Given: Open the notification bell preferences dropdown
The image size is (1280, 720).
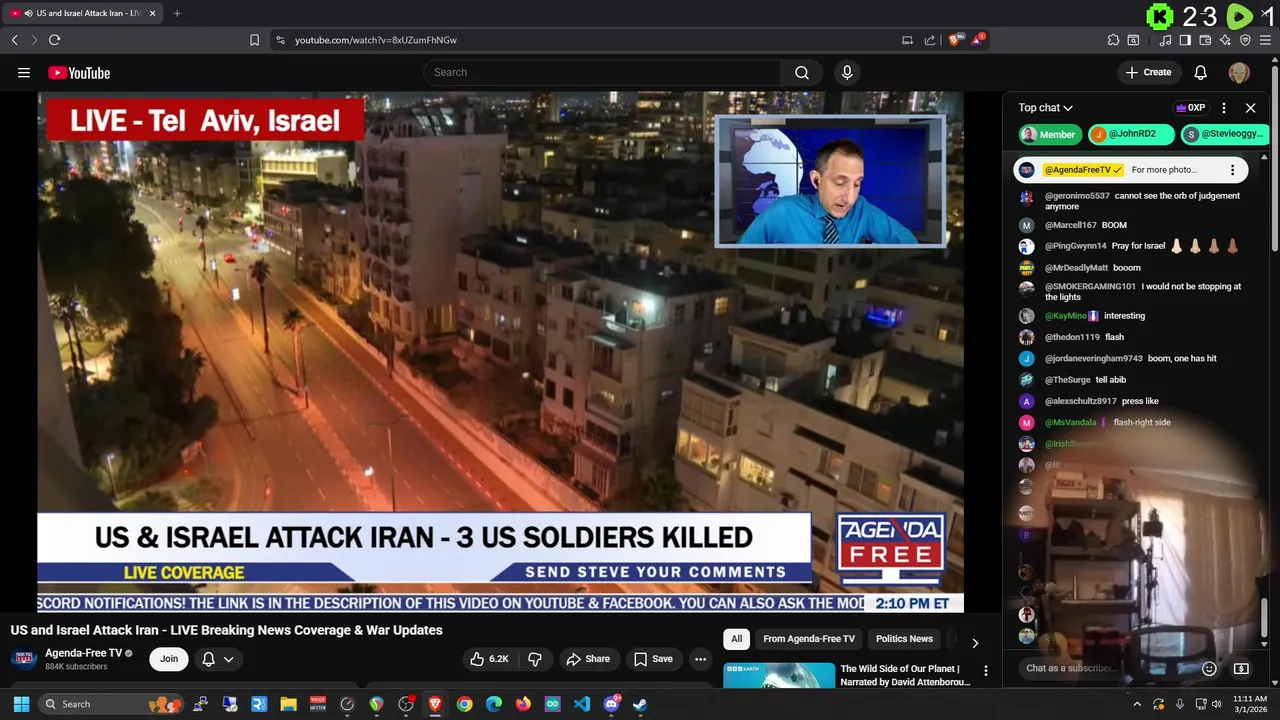Looking at the screenshot, I should (x=218, y=659).
